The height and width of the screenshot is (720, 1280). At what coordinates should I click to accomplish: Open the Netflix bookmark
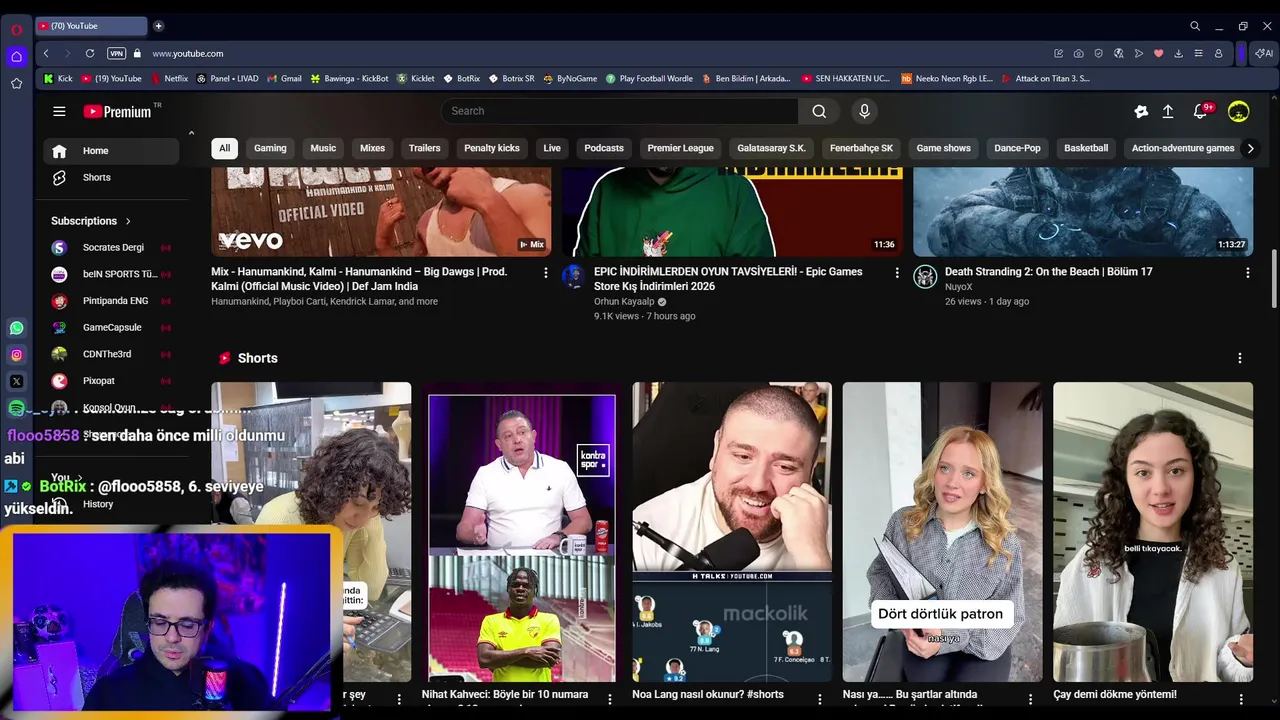click(x=168, y=78)
